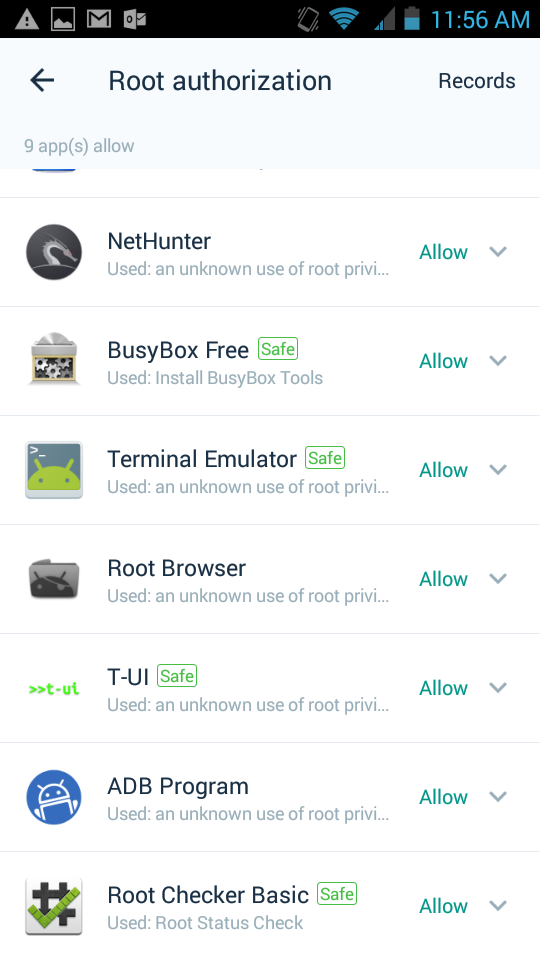This screenshot has height=960, width=540.
Task: Open the T-UI Allow dropdown arrow
Action: tap(498, 688)
